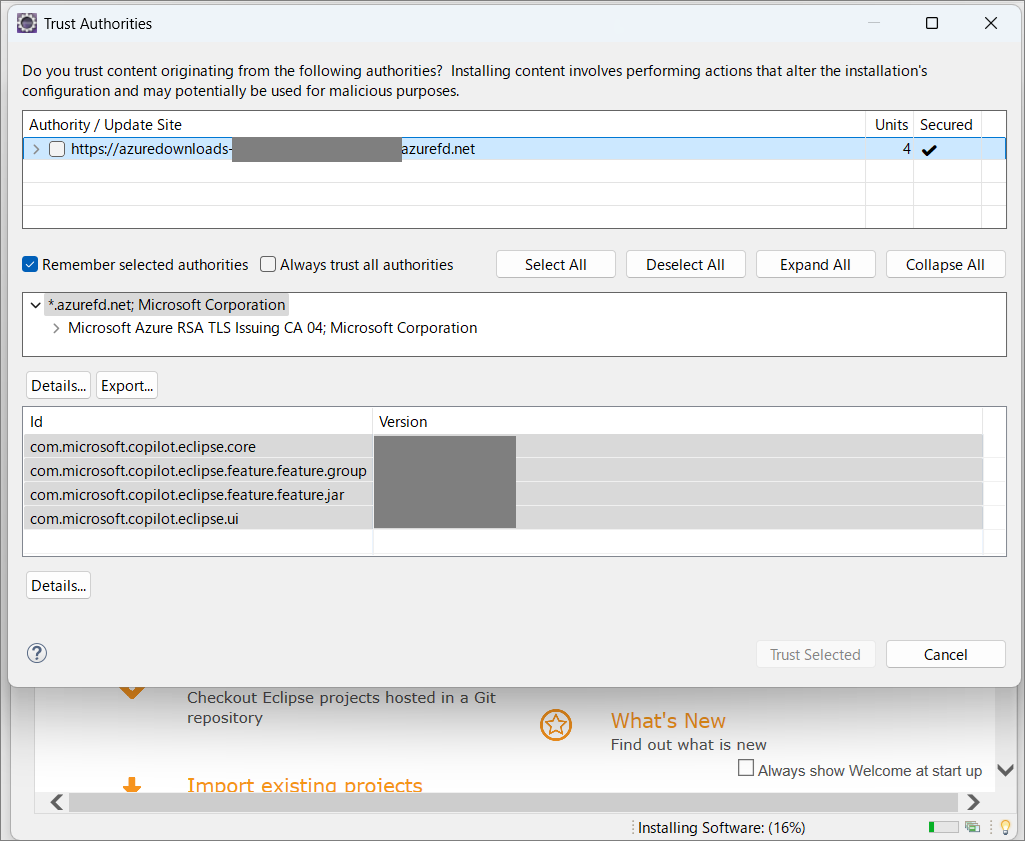Click the Welcome page horizontal scrollbar track
Viewport: 1025px width, 841px height.
(x=513, y=801)
